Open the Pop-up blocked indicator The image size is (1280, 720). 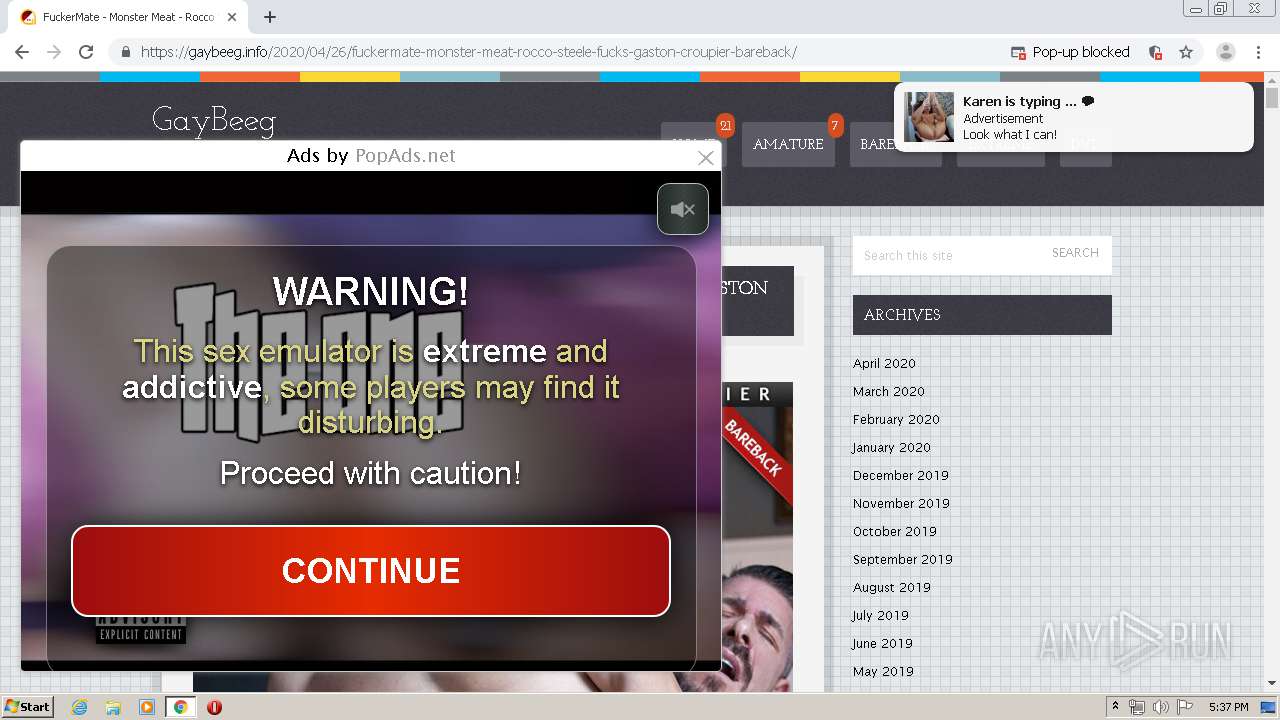[1070, 52]
